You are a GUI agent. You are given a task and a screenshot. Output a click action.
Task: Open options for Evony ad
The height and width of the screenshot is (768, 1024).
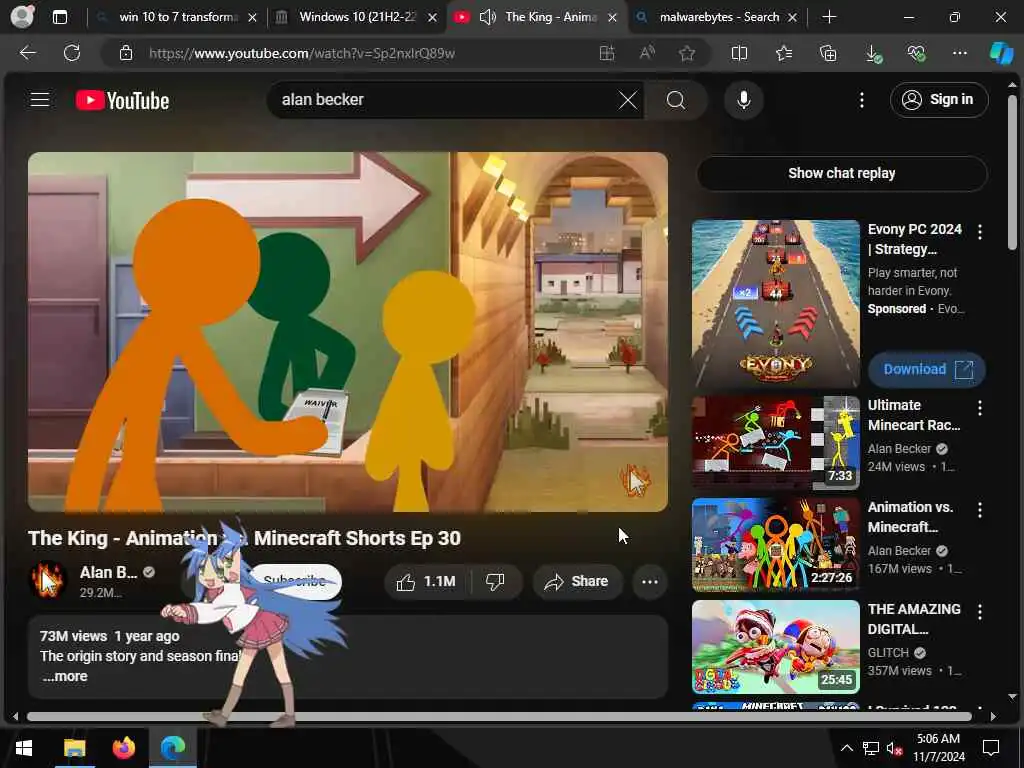980,232
